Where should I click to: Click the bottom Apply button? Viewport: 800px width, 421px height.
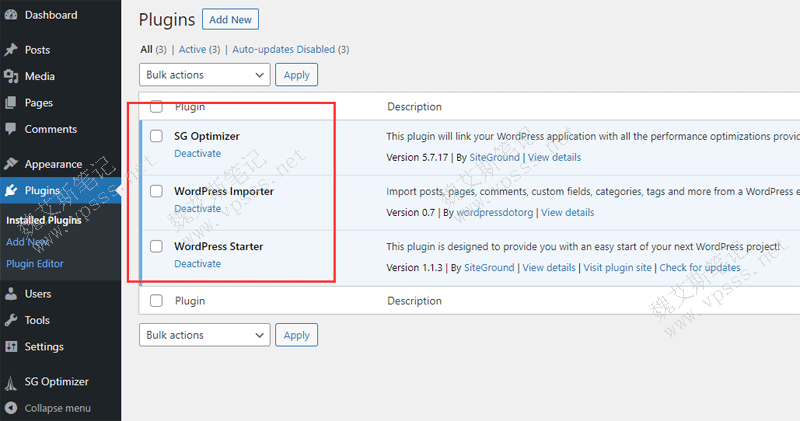[x=296, y=335]
